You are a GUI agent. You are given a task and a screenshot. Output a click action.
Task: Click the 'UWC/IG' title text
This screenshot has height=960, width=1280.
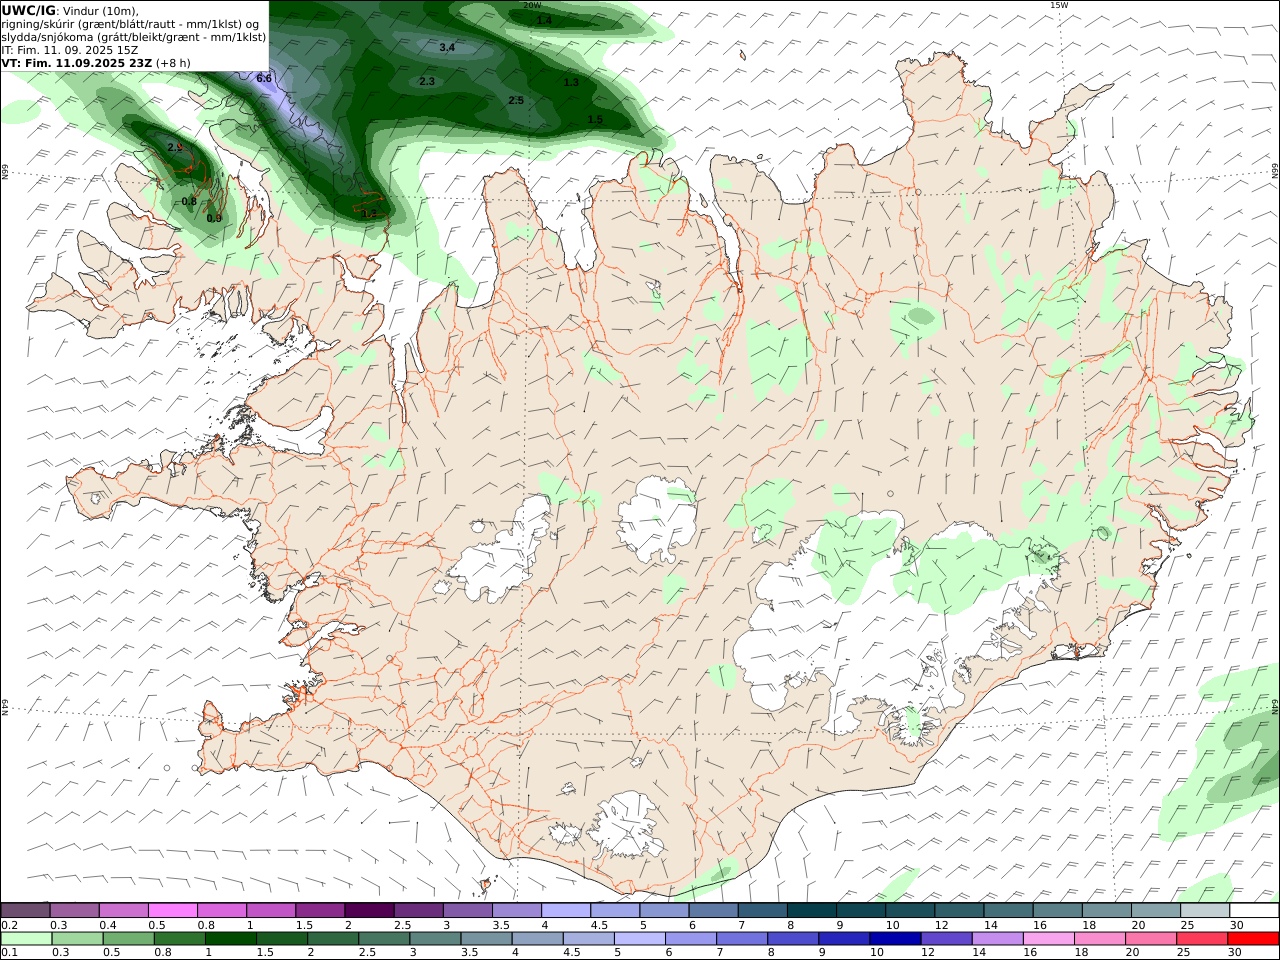pyautogui.click(x=29, y=11)
